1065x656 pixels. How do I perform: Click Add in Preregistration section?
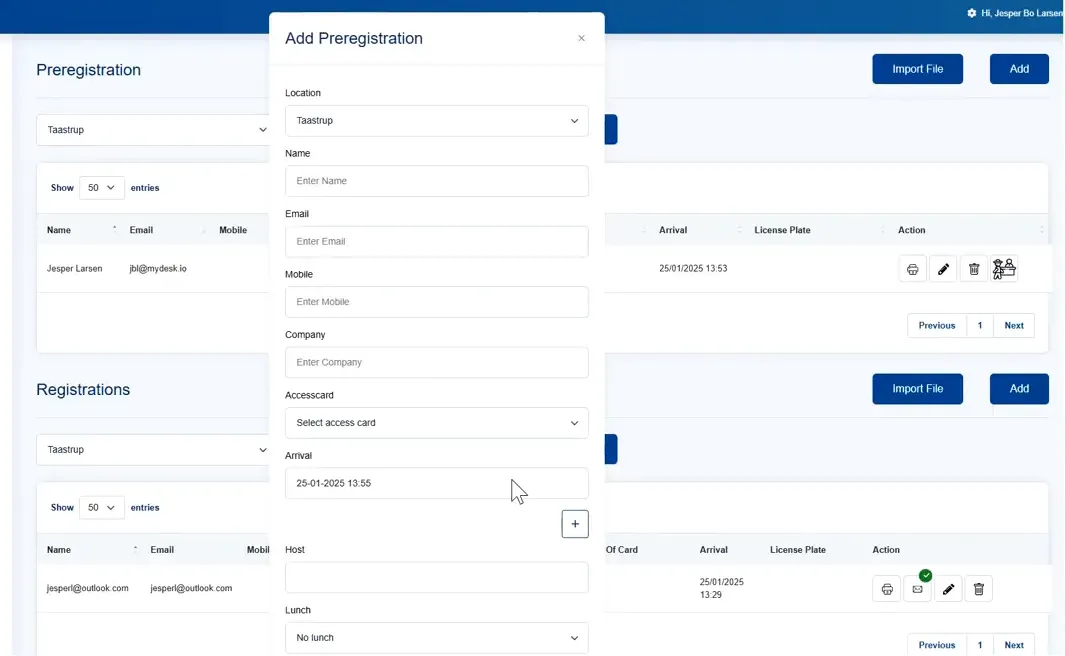tap(1019, 69)
